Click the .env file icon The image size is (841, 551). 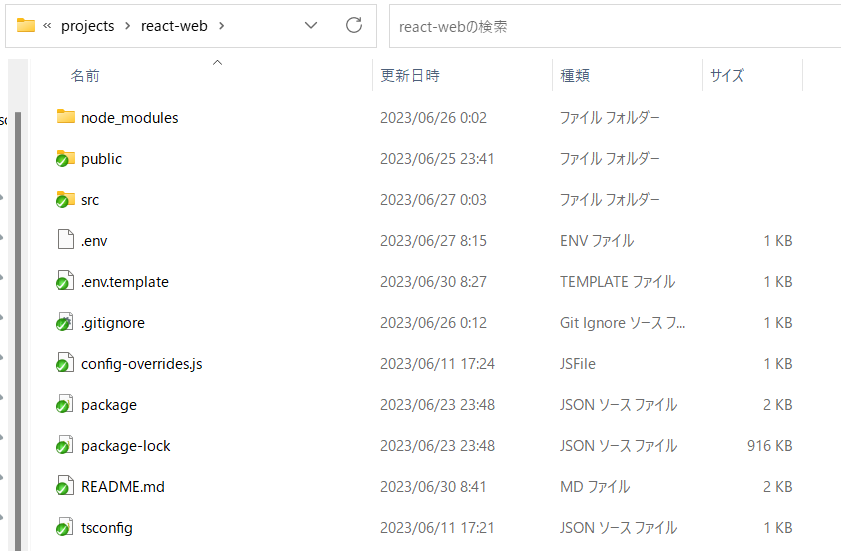65,240
